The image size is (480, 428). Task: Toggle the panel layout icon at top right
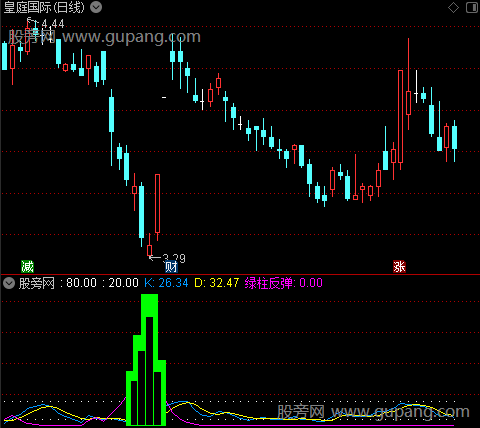click(x=472, y=7)
